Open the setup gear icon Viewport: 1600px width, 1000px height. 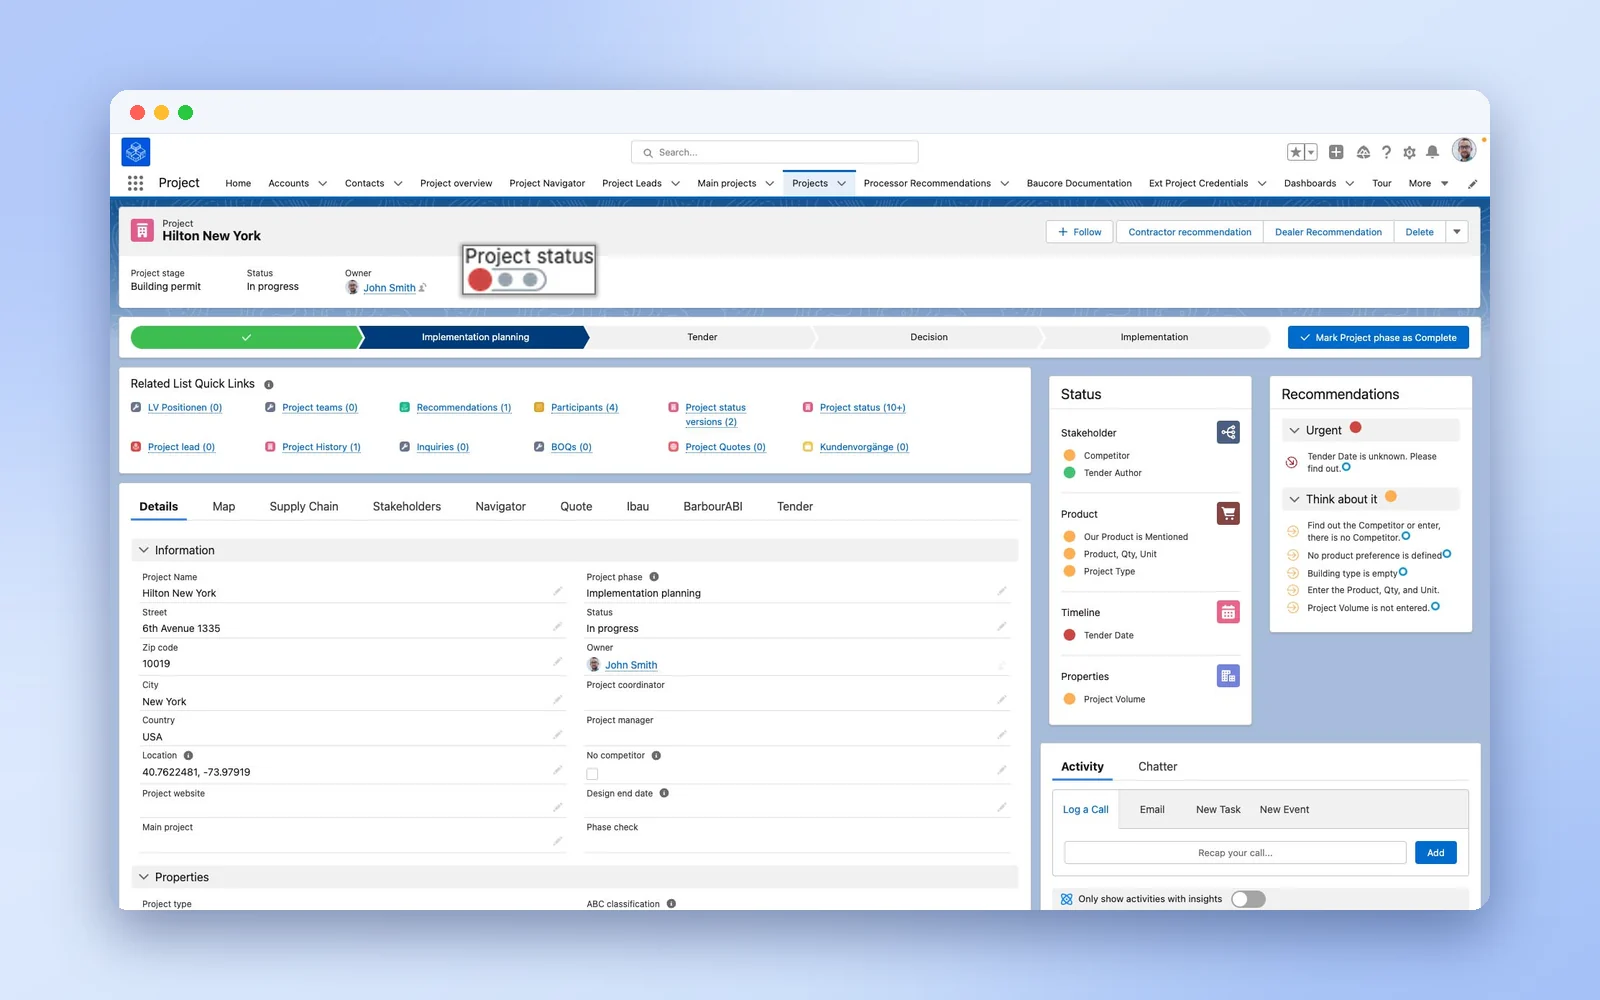point(1409,152)
